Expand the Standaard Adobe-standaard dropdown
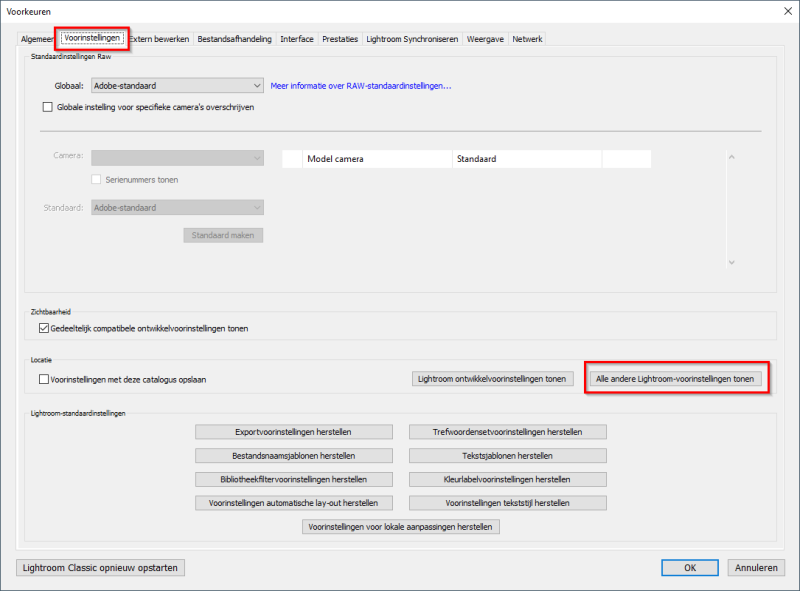Image resolution: width=800 pixels, height=591 pixels. pos(178,208)
